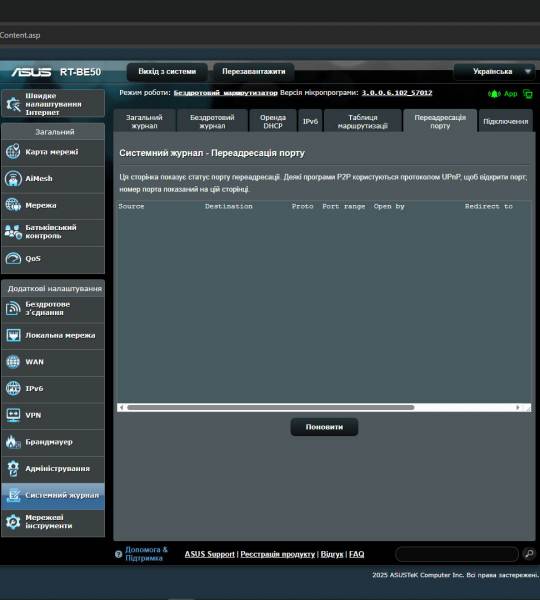Open Локальна мережа menu item
Image resolution: width=540 pixels, height=600 pixels.
point(53,336)
